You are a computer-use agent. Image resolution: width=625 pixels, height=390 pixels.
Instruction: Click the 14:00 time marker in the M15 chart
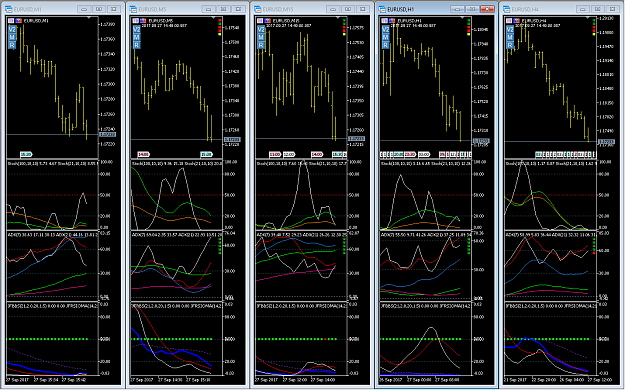tap(316, 154)
